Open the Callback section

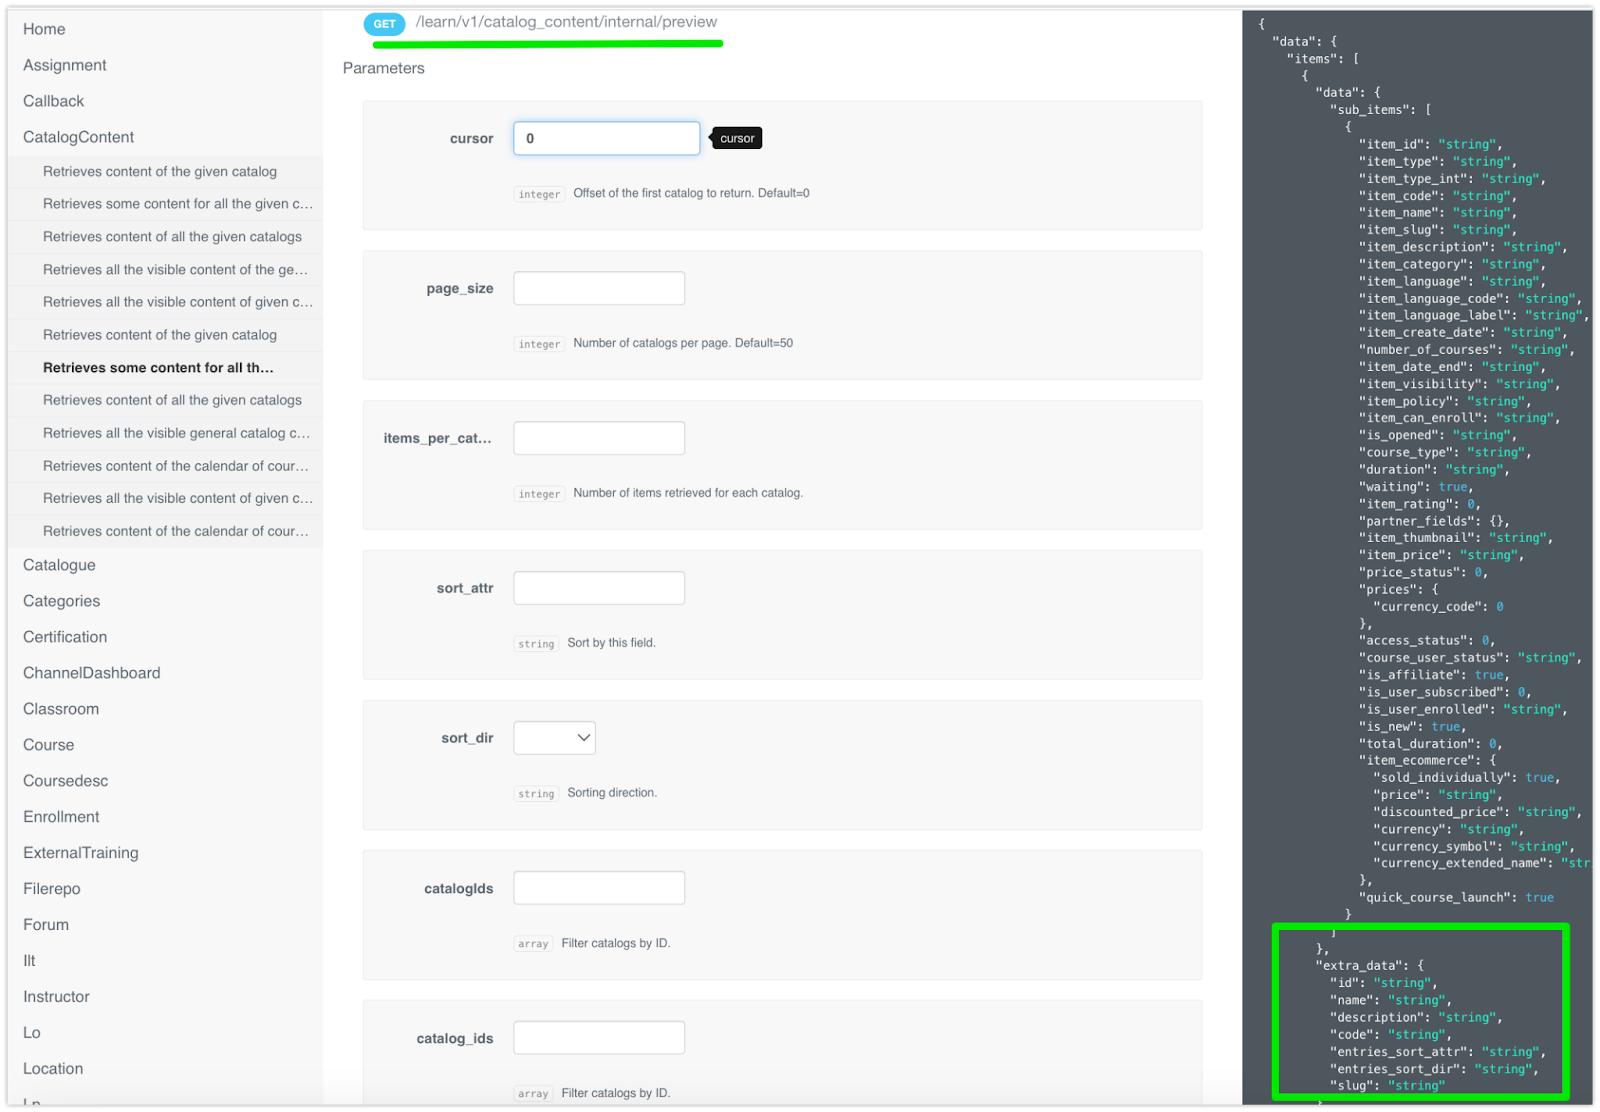tap(53, 100)
